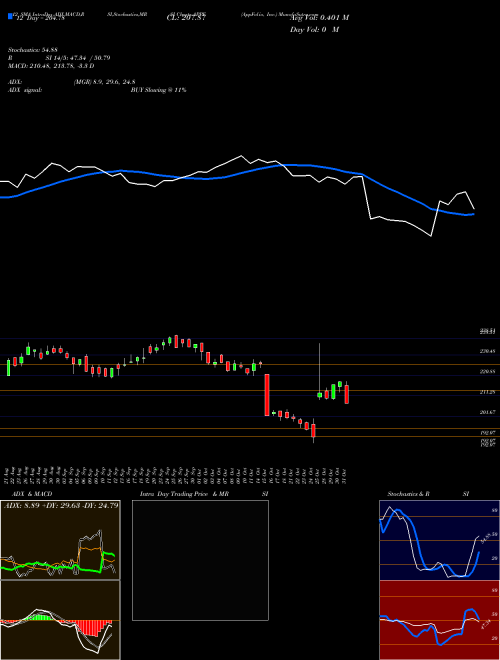
Task: Click the 220.85 price axis label
Action: point(488,371)
